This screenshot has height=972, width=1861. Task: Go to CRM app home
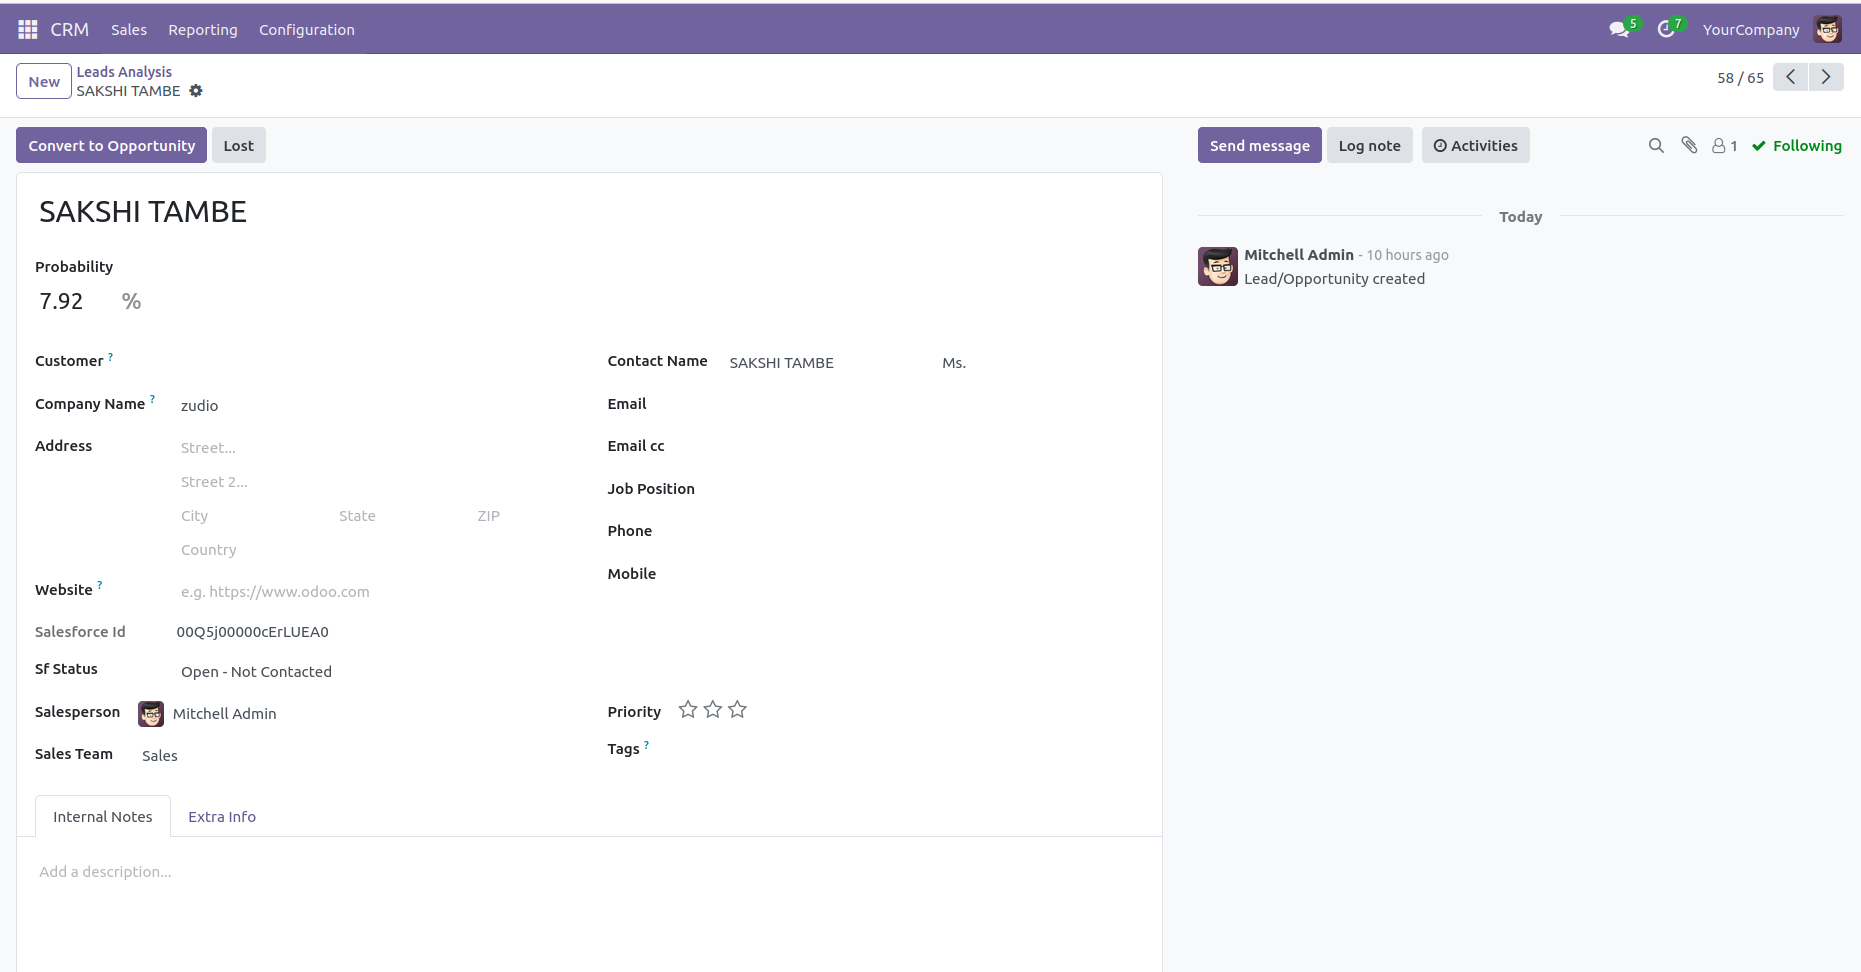[x=70, y=30]
